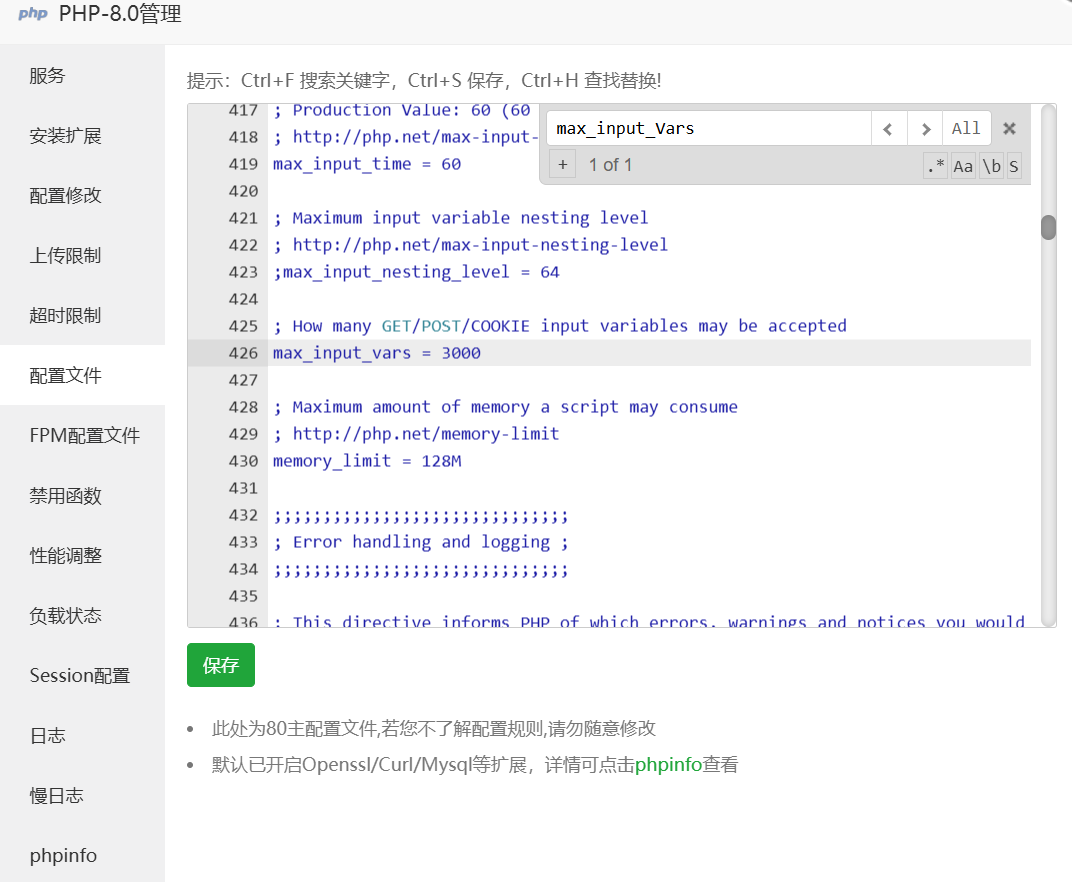Click the plus to add another search field
Screen dimensions: 1072x882
click(x=562, y=164)
